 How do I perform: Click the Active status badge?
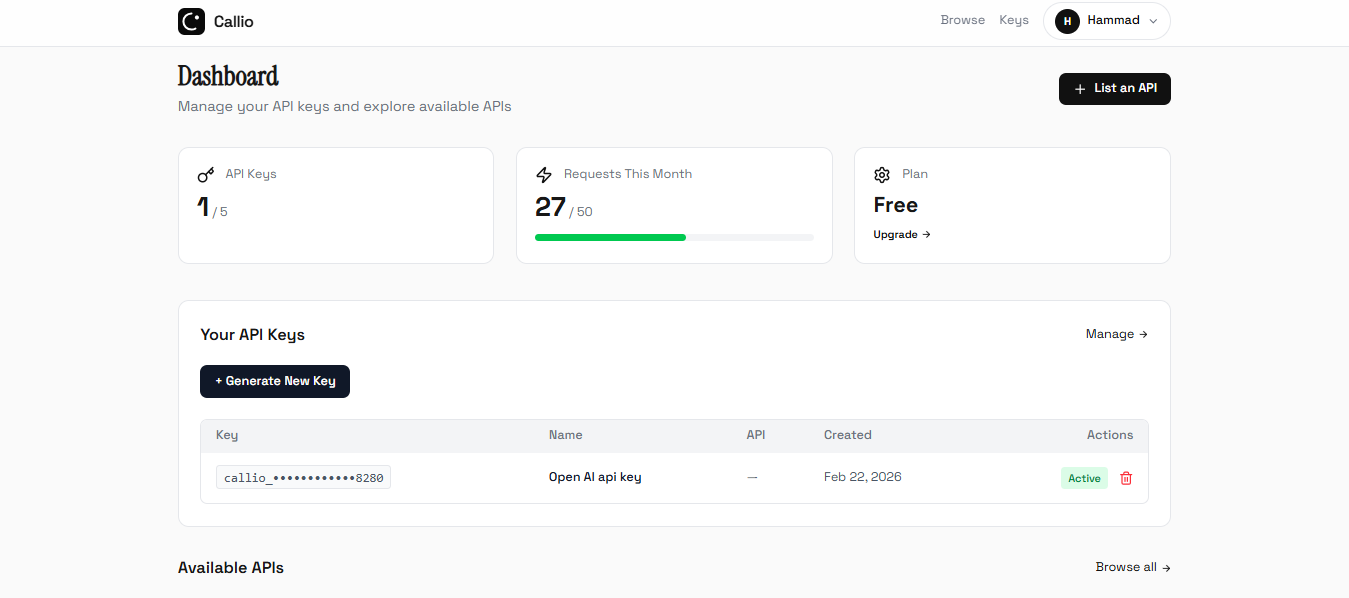pyautogui.click(x=1084, y=478)
